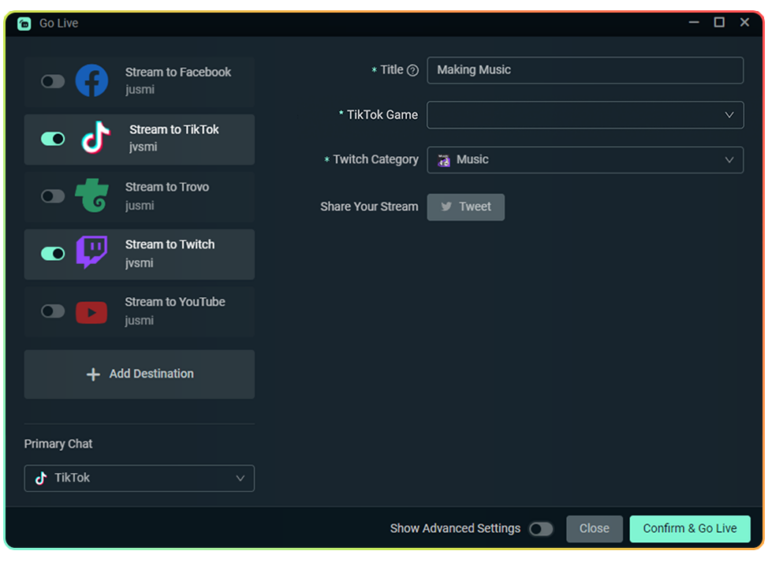
Task: Click the Trovo logo icon
Action: click(92, 195)
